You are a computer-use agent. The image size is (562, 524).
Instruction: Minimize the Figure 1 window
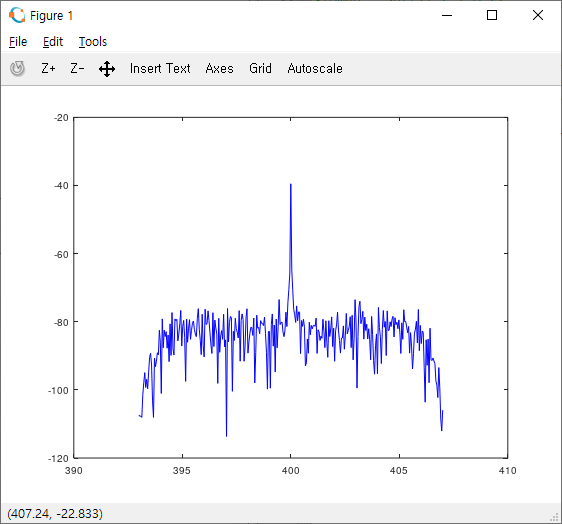(x=447, y=15)
